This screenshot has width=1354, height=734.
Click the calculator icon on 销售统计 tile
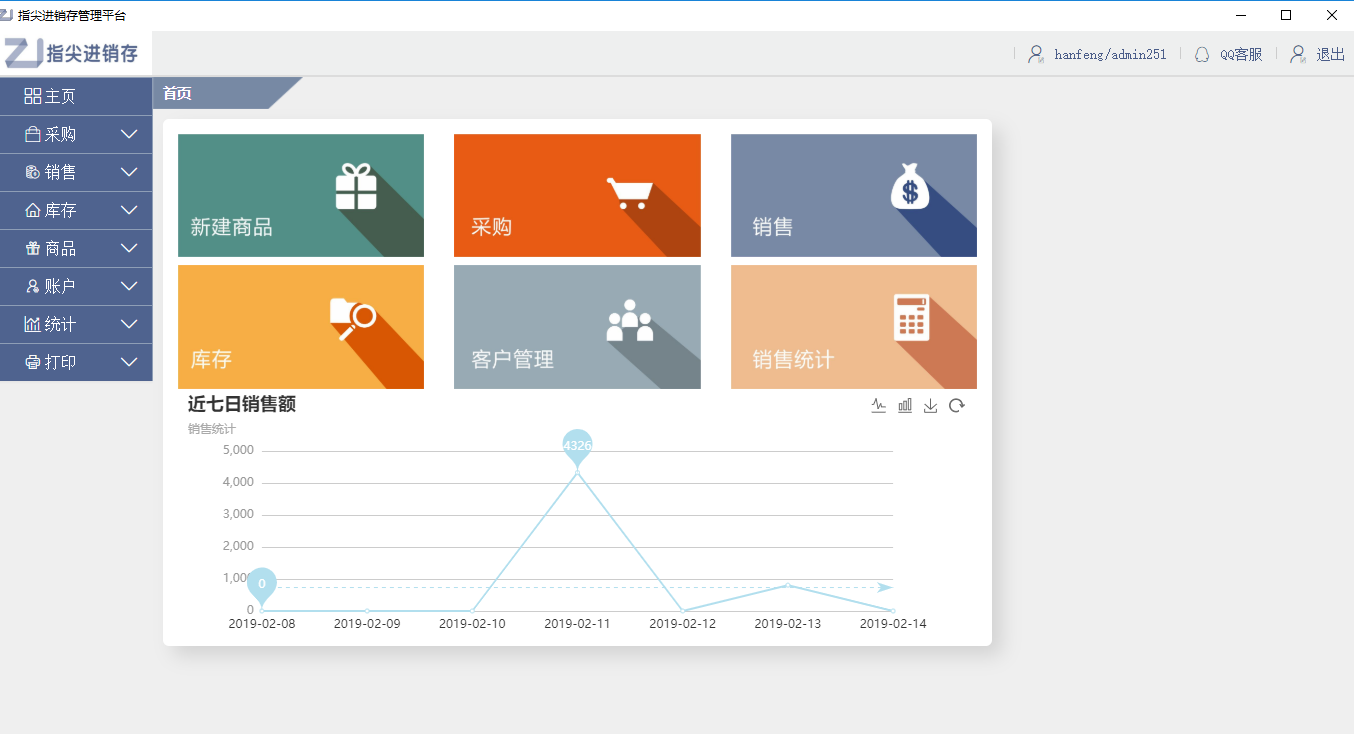pos(912,317)
